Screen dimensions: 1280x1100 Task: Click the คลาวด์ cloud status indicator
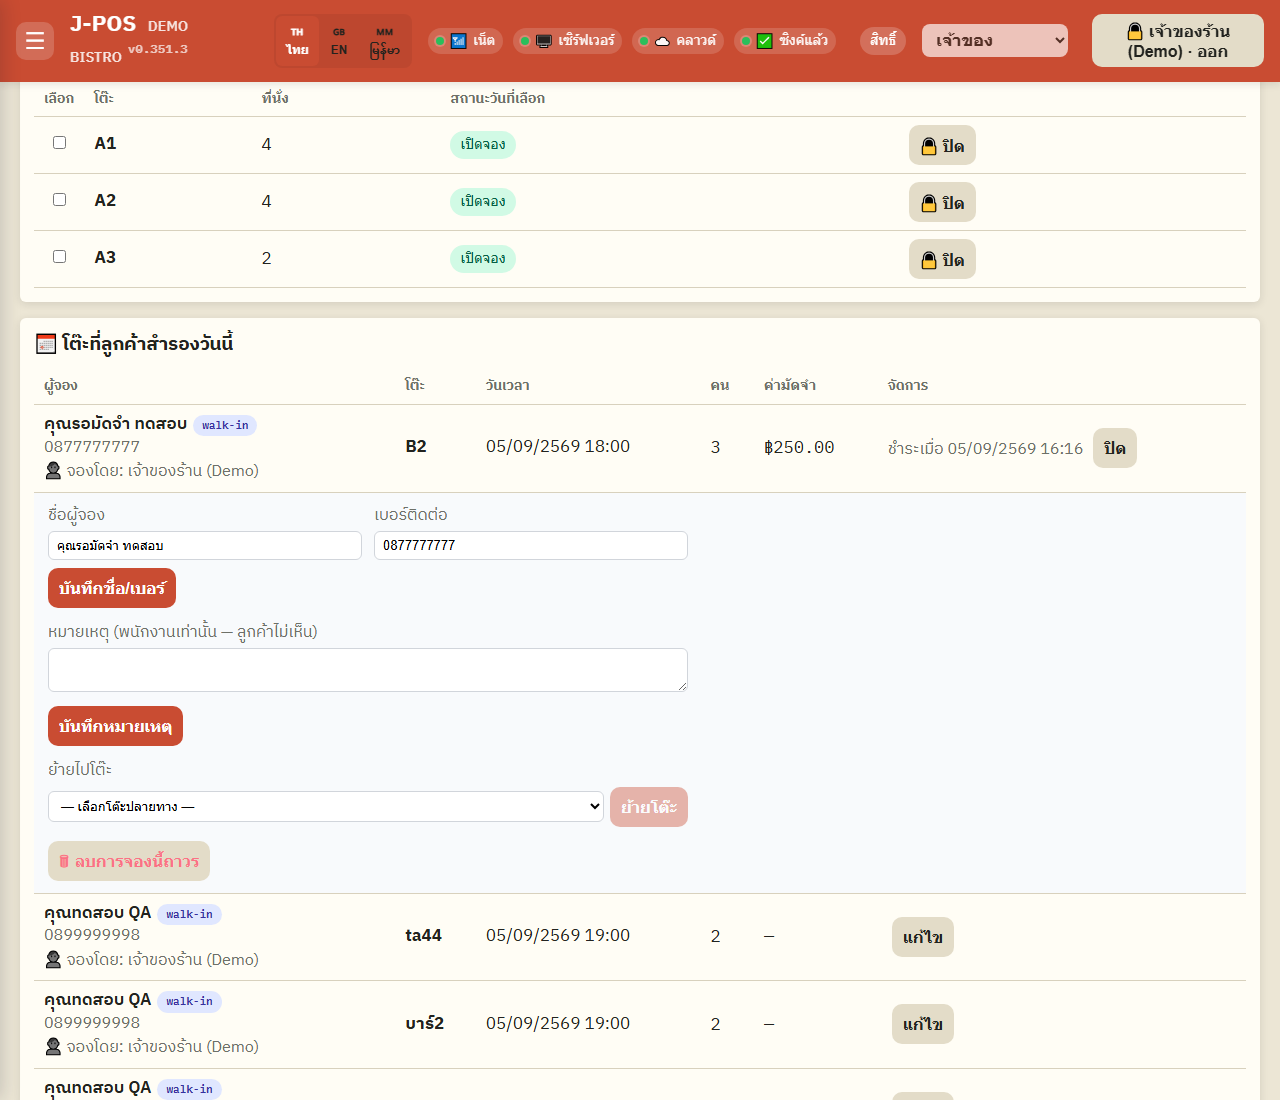(678, 41)
